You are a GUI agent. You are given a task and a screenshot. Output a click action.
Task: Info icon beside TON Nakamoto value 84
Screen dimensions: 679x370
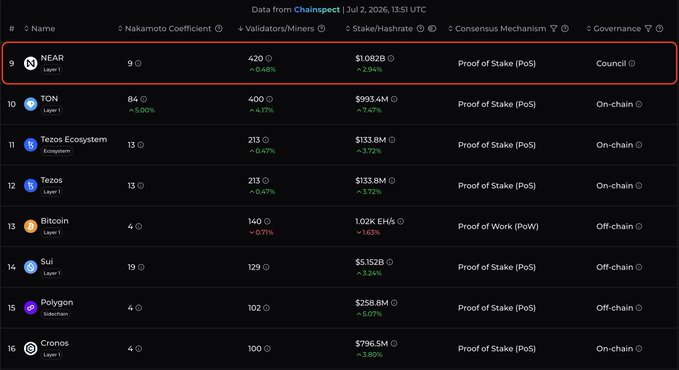click(x=144, y=99)
